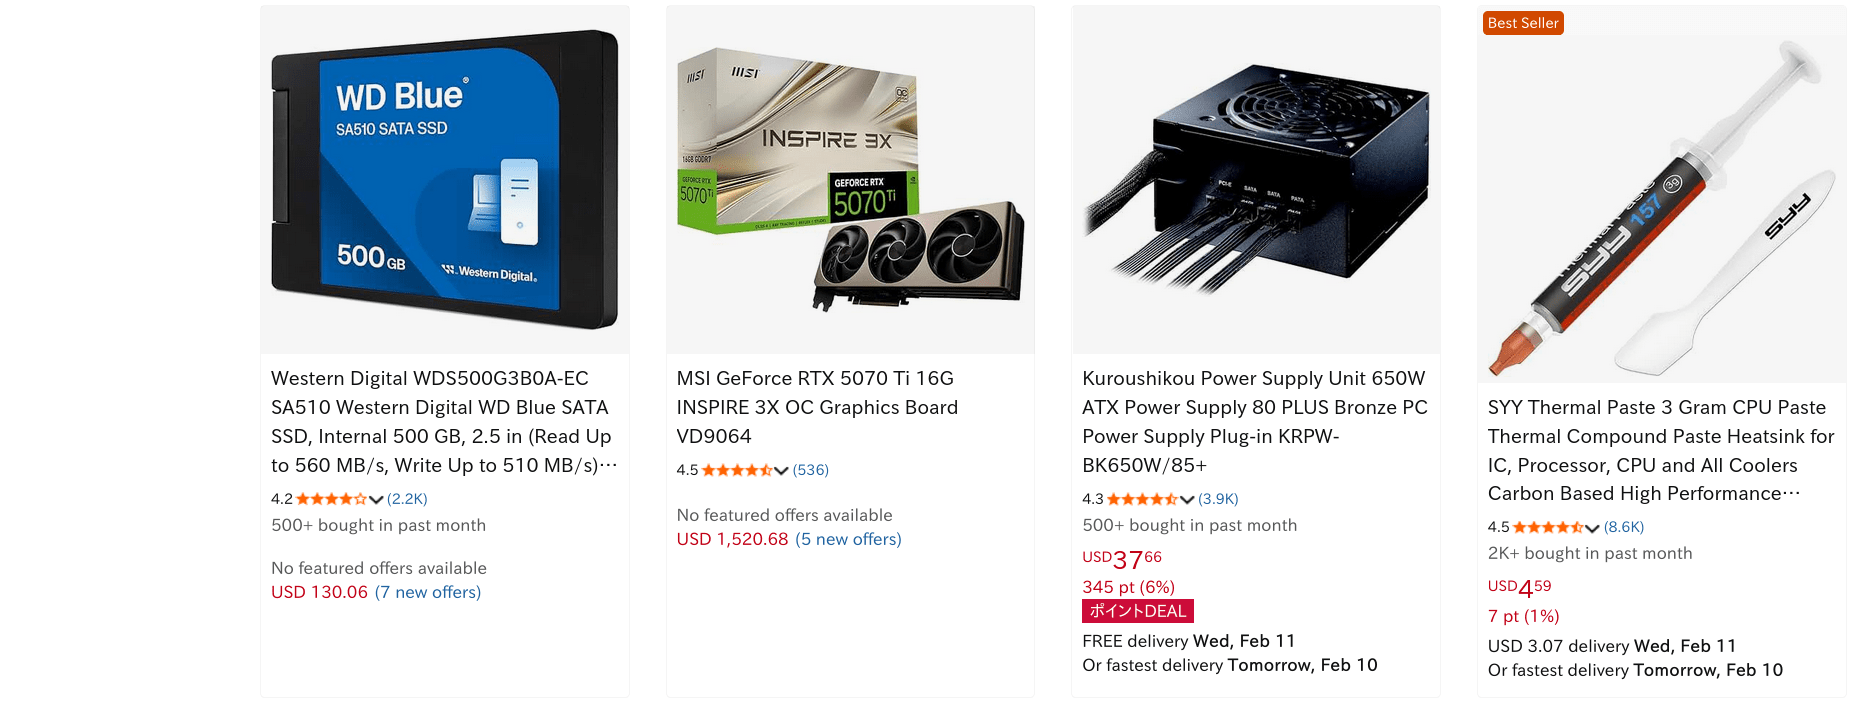Click WD Blue SSD star rating icon
This screenshot has width=1874, height=710.
331,499
